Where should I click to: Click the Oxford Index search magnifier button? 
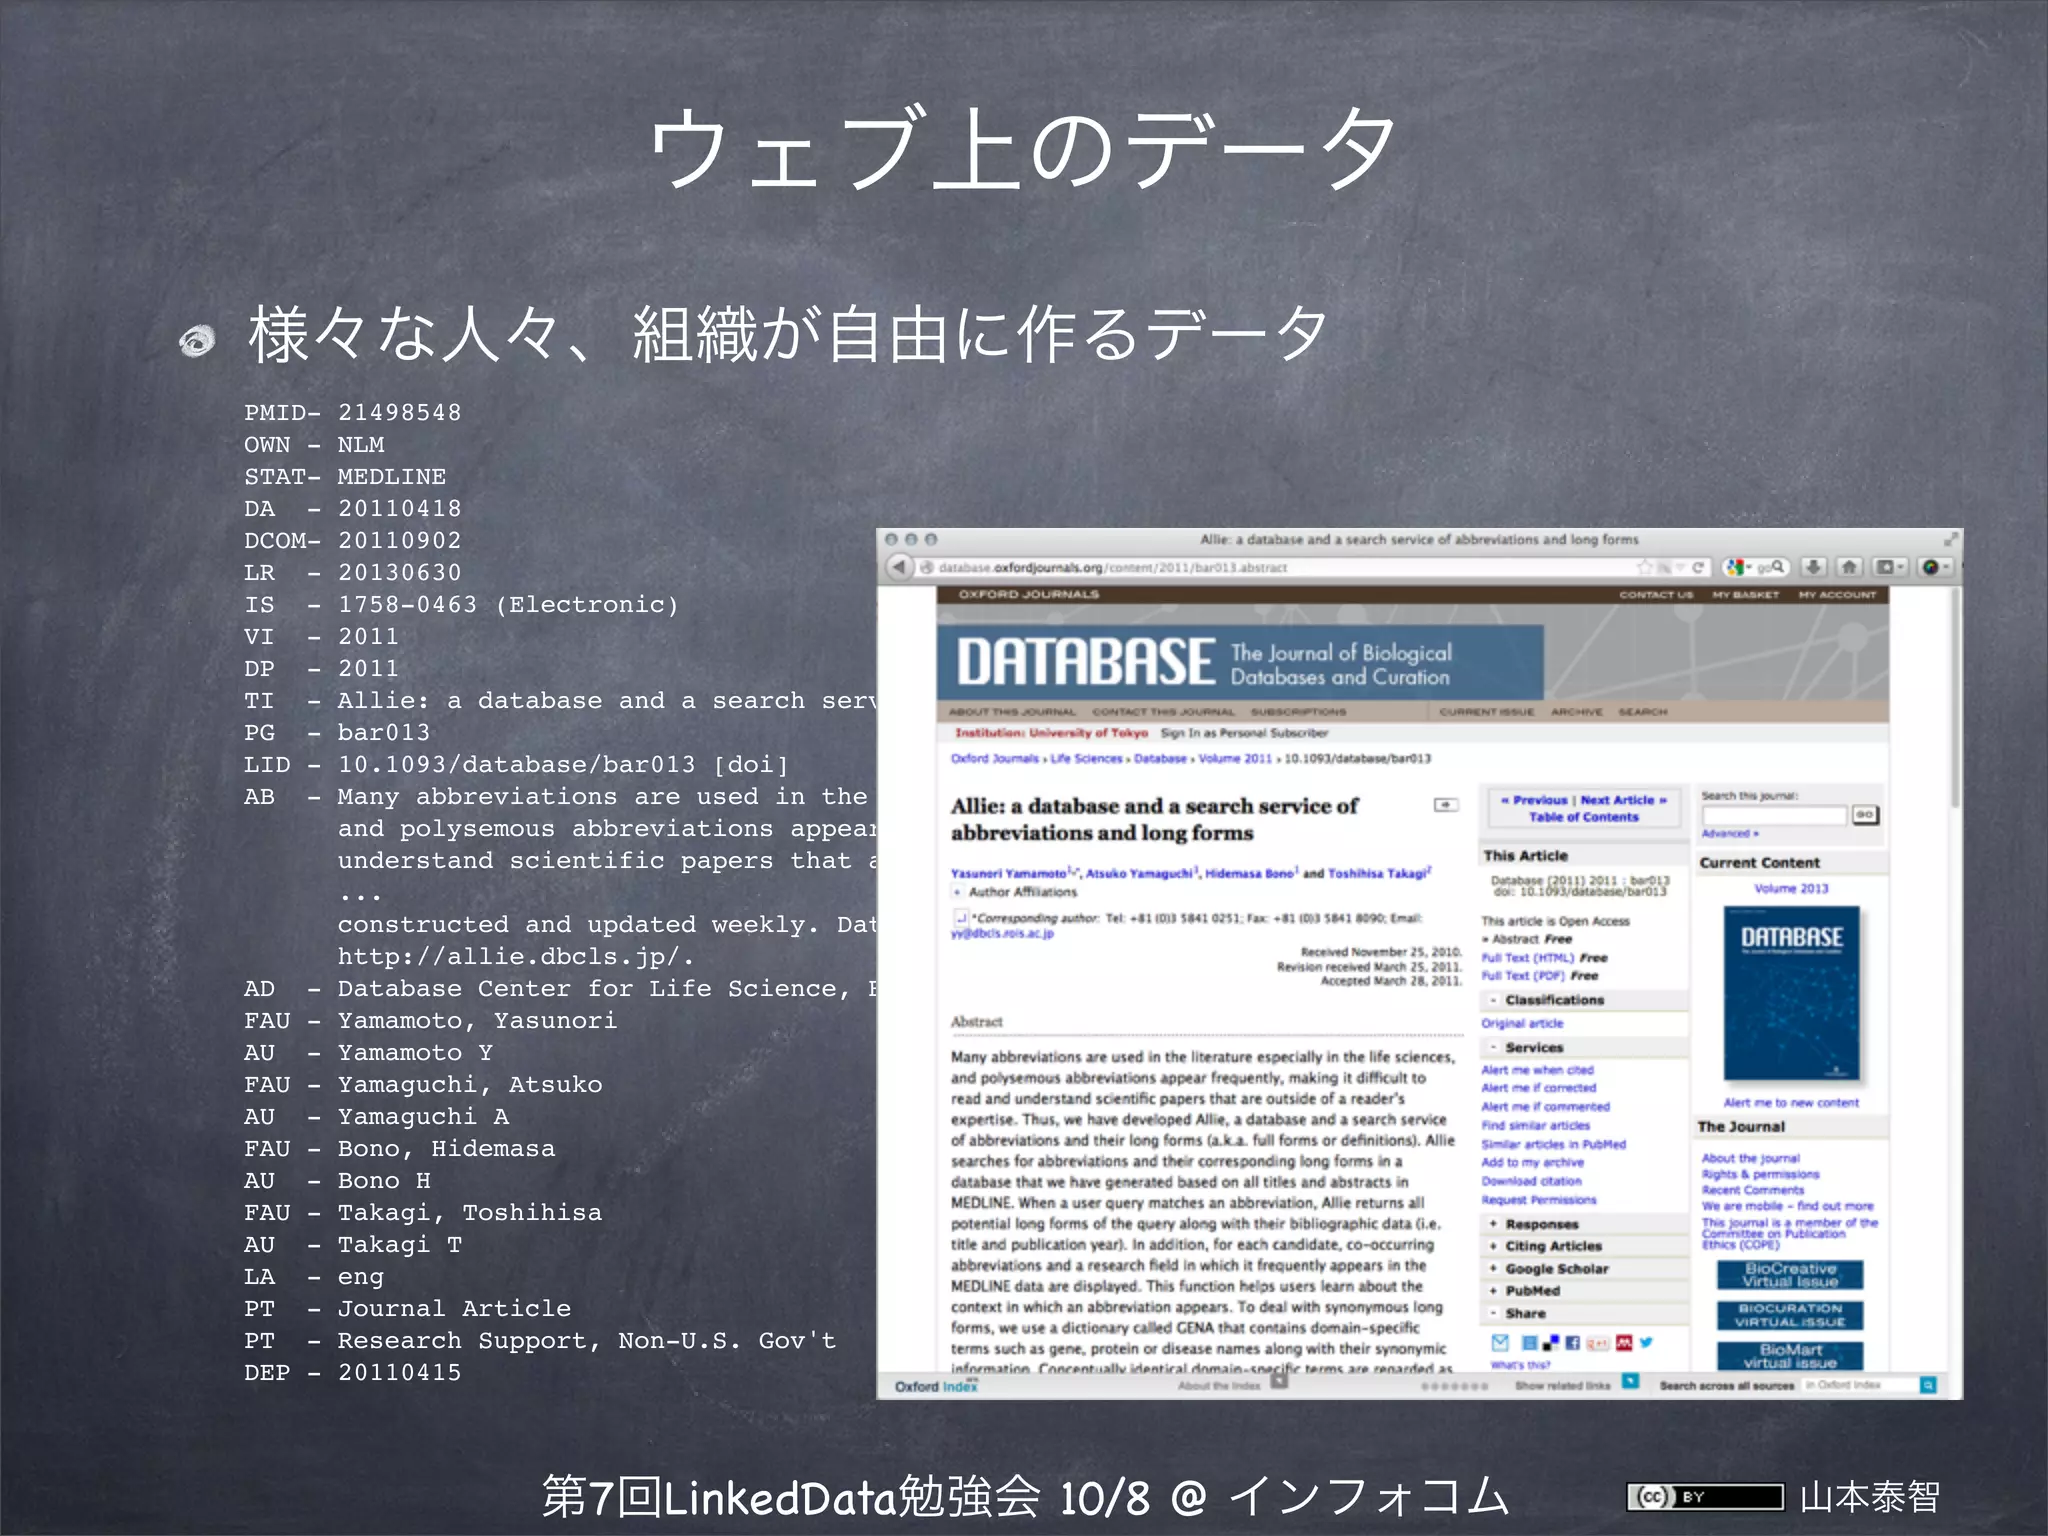coord(1929,1385)
